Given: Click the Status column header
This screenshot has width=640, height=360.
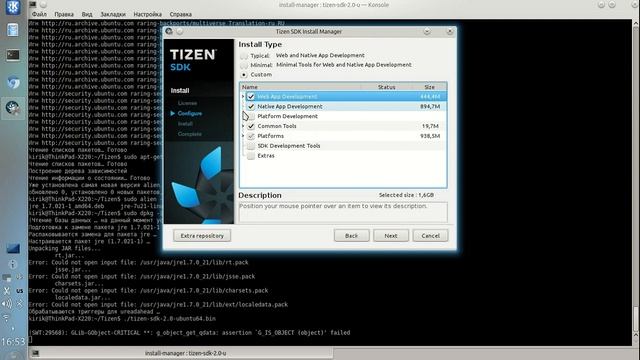Looking at the screenshot, I should click(387, 87).
